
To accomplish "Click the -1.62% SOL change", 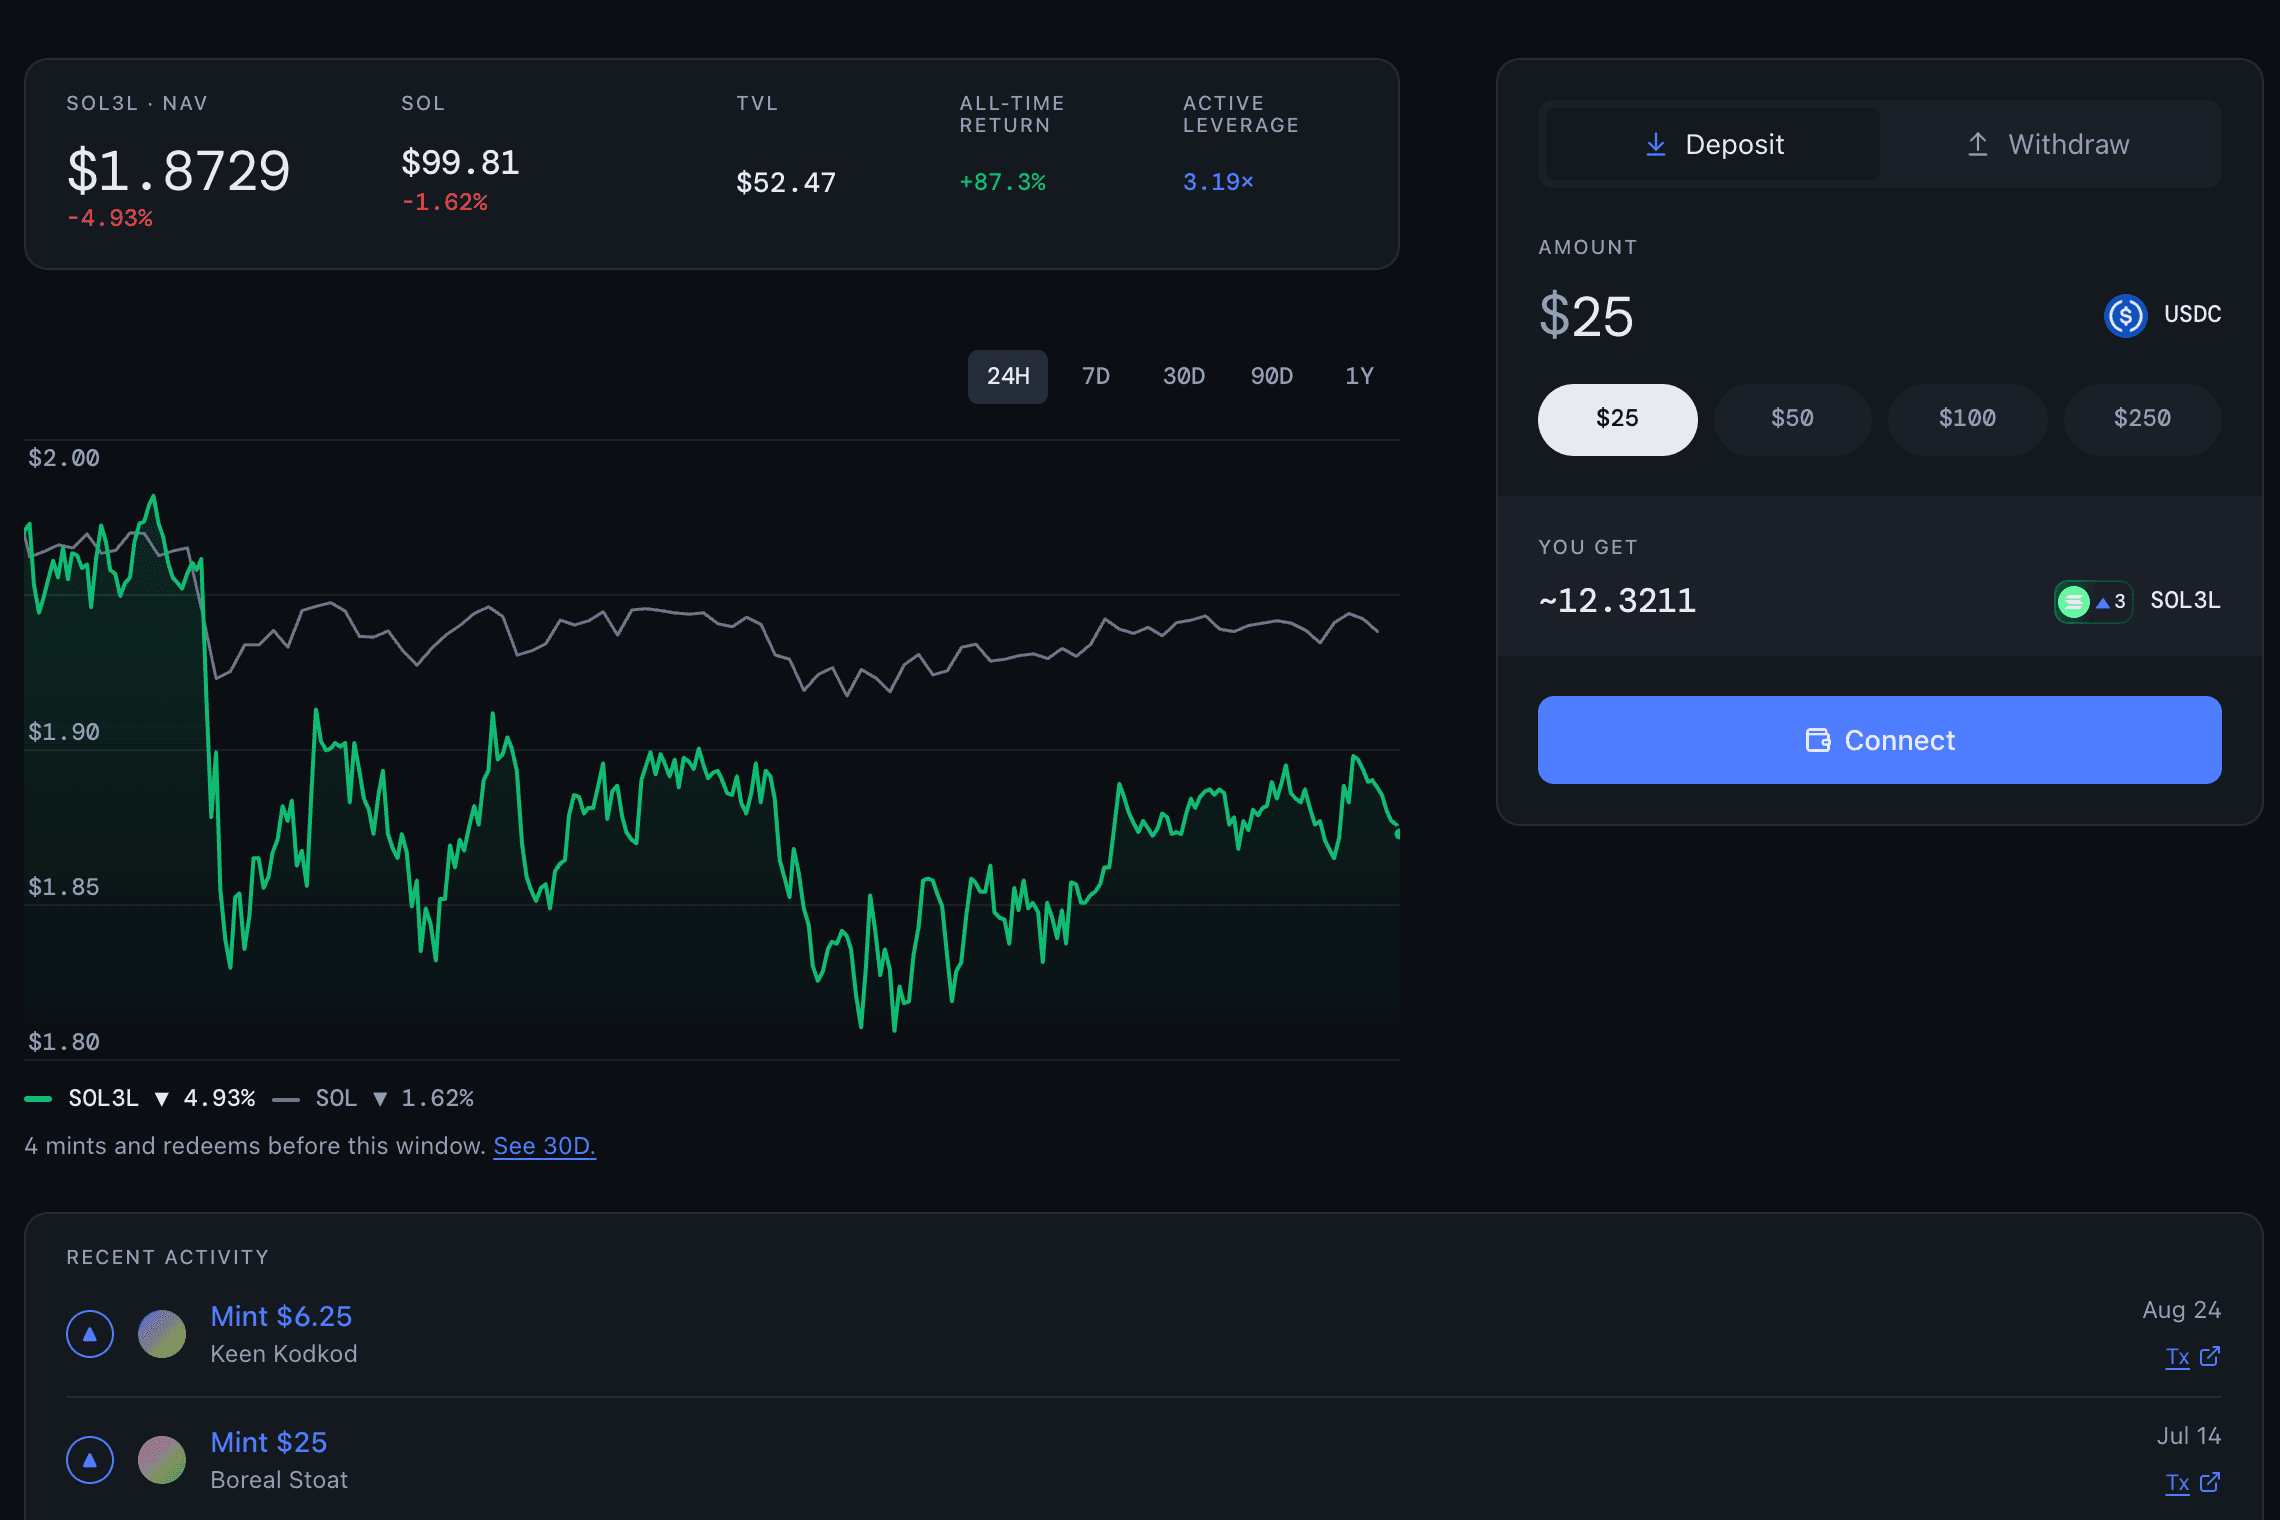I will click(x=445, y=202).
